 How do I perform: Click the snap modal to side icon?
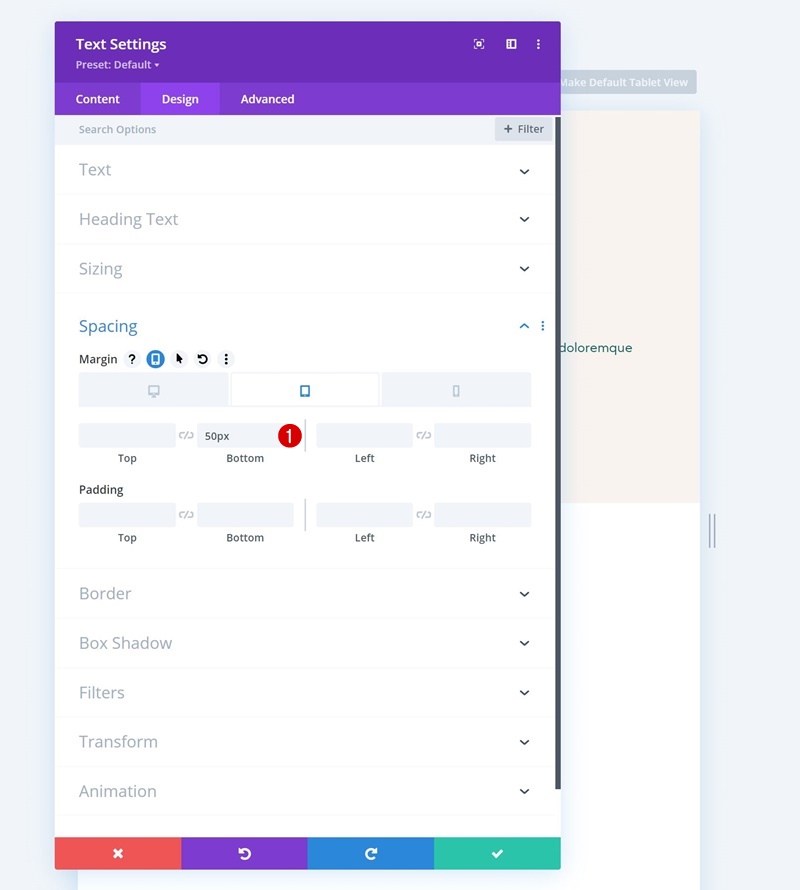[511, 44]
